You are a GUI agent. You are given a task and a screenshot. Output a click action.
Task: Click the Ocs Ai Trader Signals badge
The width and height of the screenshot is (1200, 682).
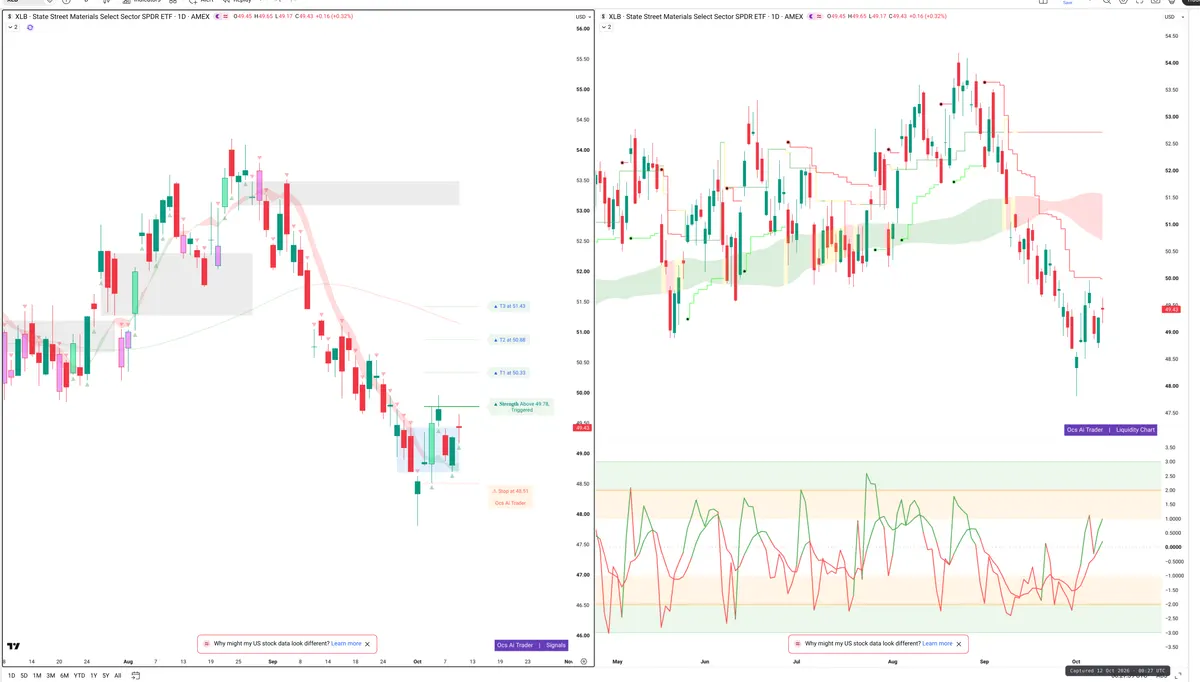click(531, 645)
